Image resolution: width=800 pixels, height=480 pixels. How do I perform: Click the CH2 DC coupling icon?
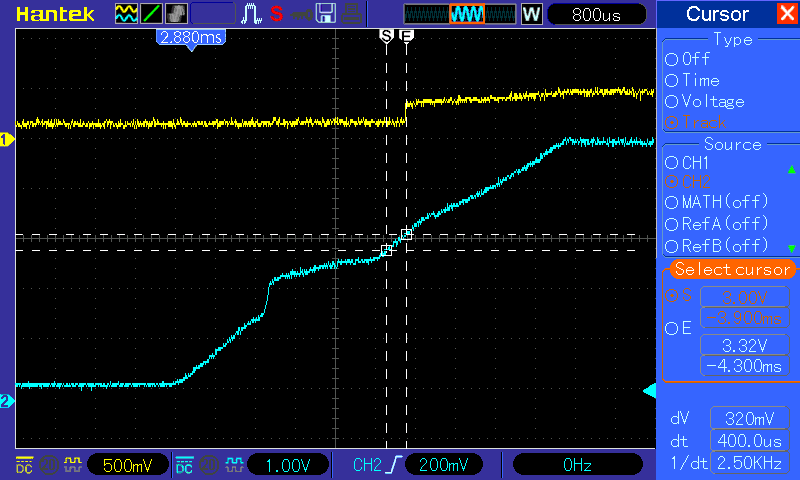[x=184, y=465]
